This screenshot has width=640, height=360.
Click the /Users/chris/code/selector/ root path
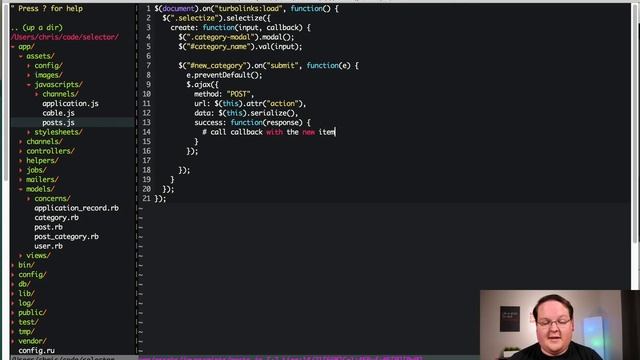coord(65,37)
